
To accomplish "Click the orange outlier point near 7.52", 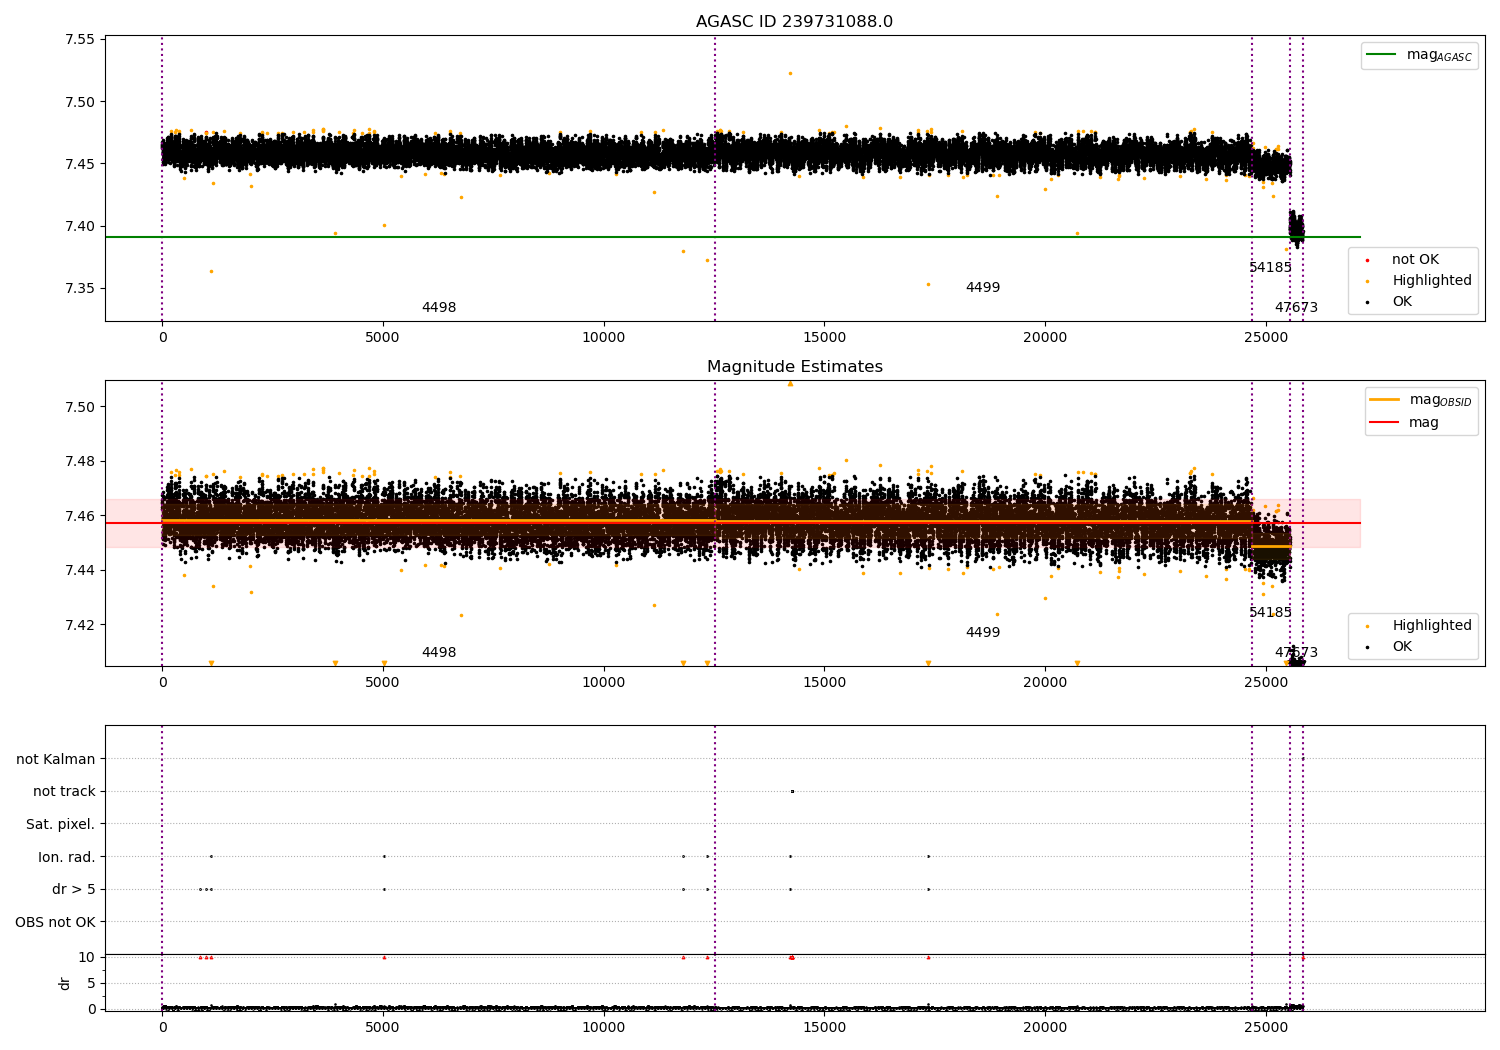I will [790, 73].
